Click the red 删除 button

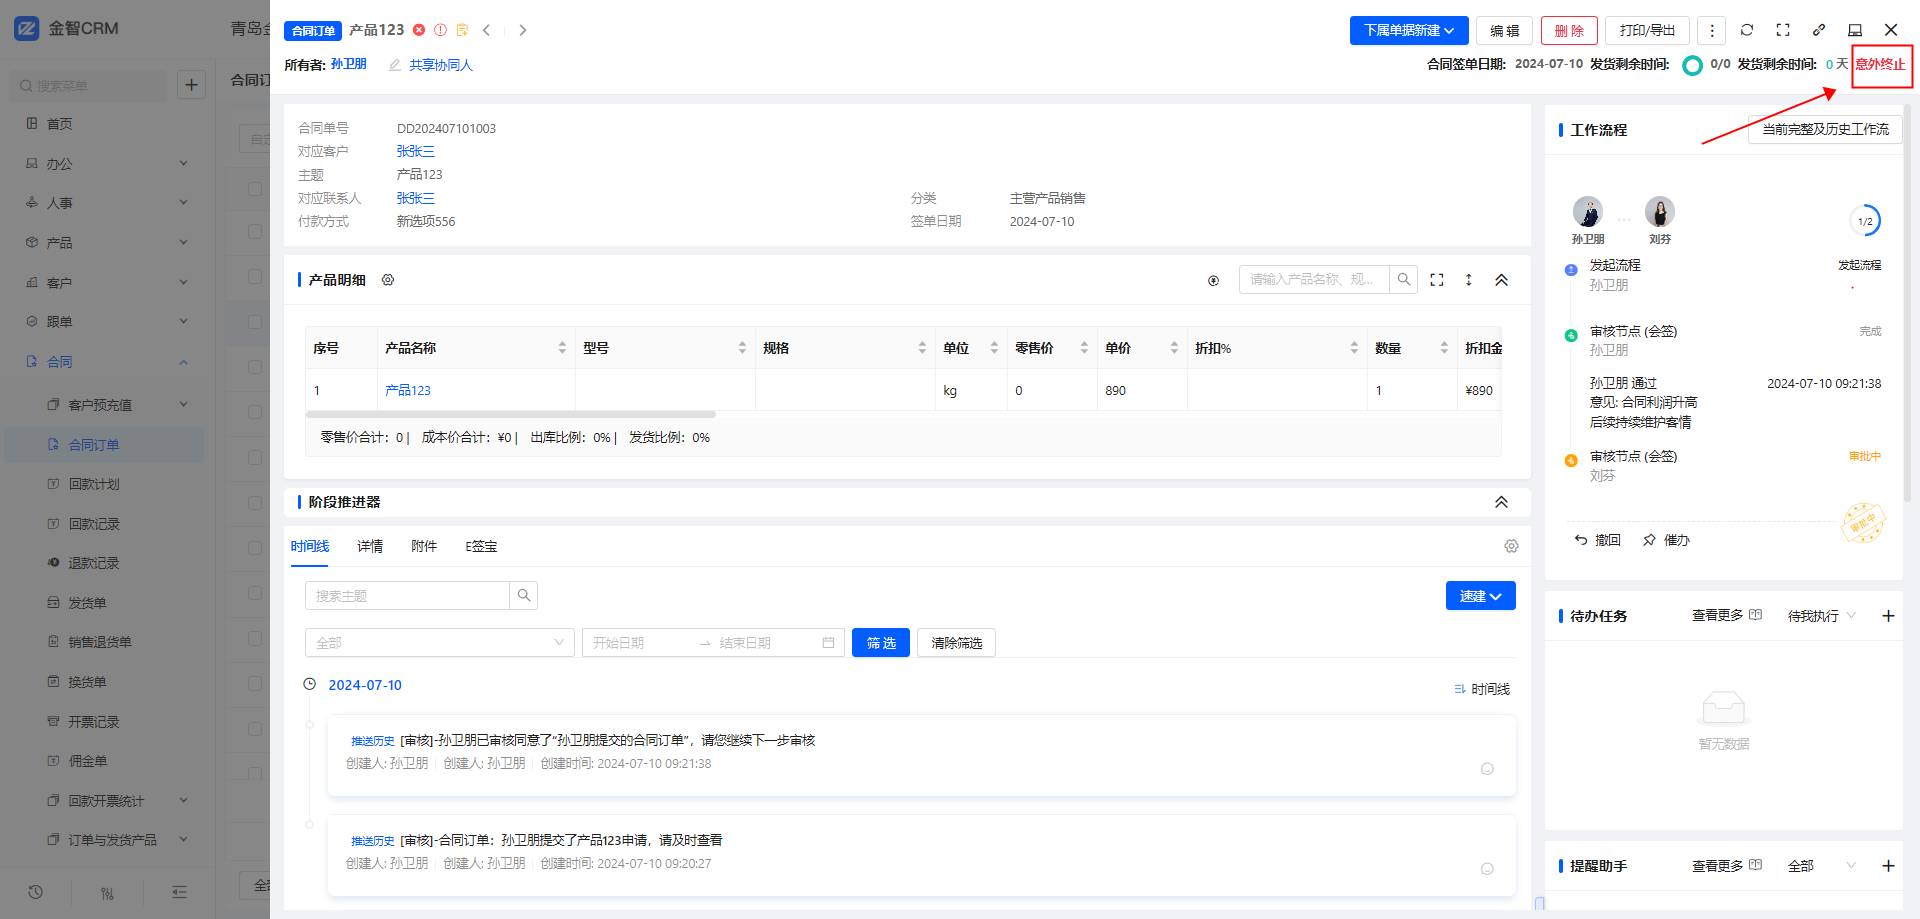(1569, 30)
